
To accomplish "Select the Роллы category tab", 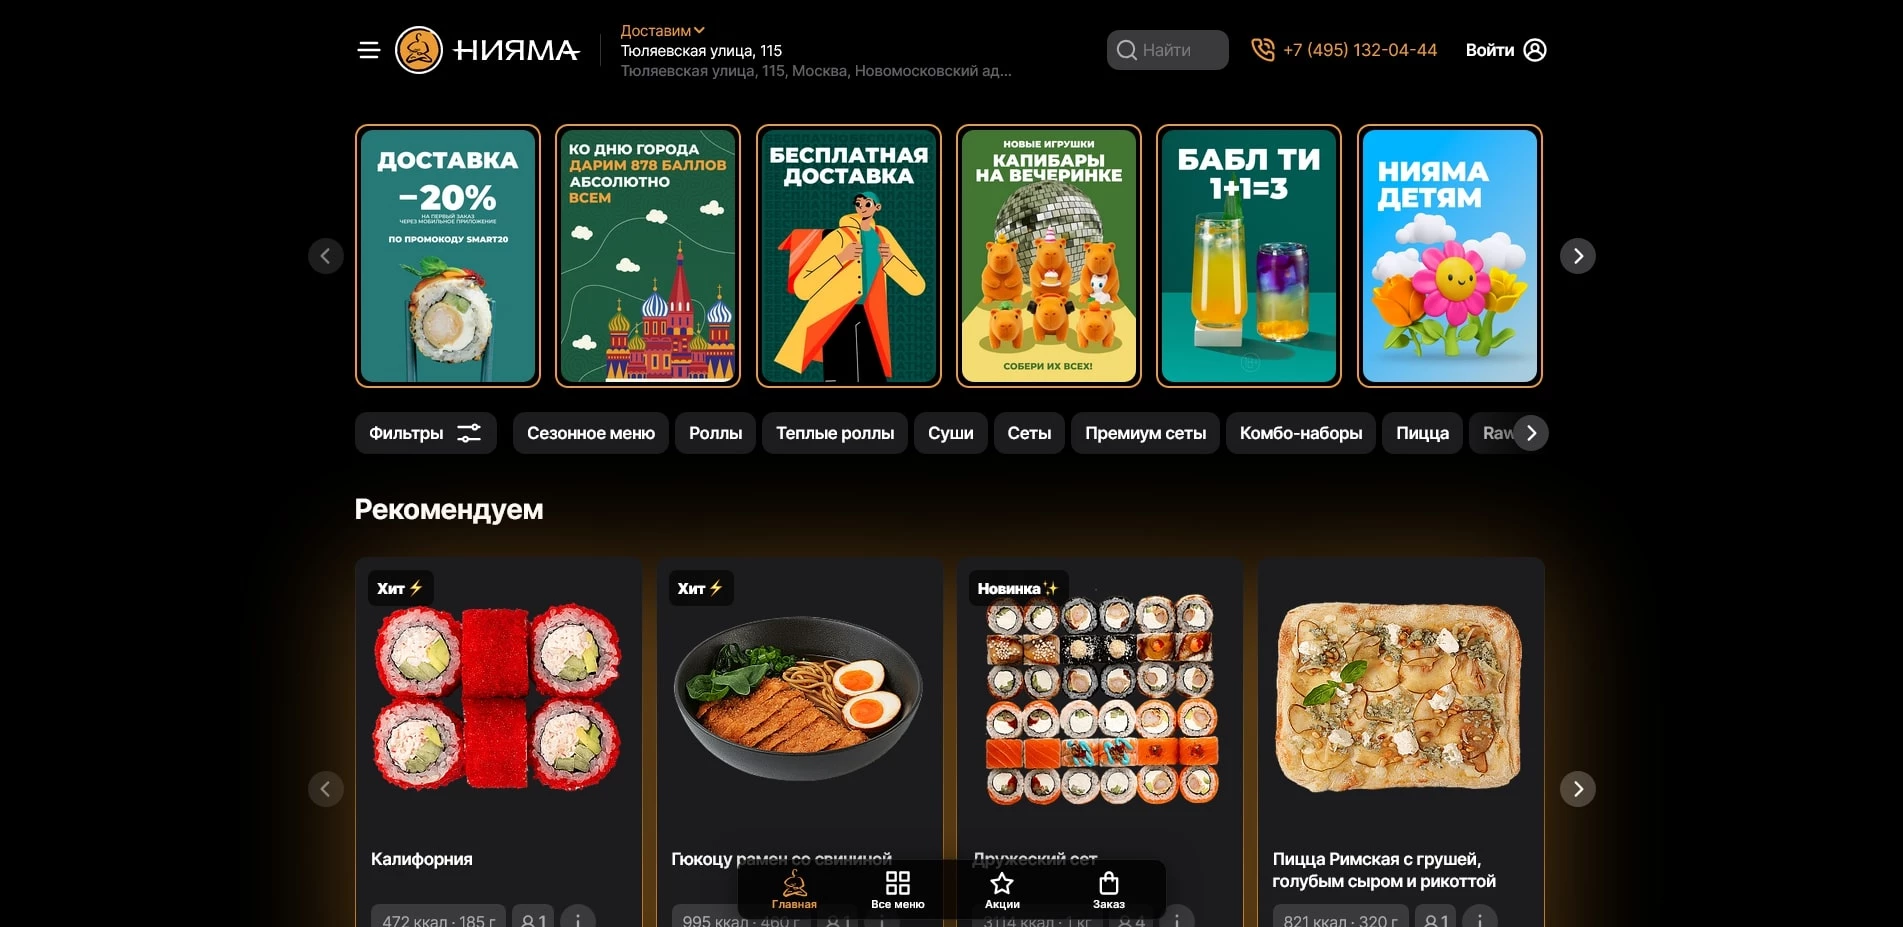I will tap(715, 433).
